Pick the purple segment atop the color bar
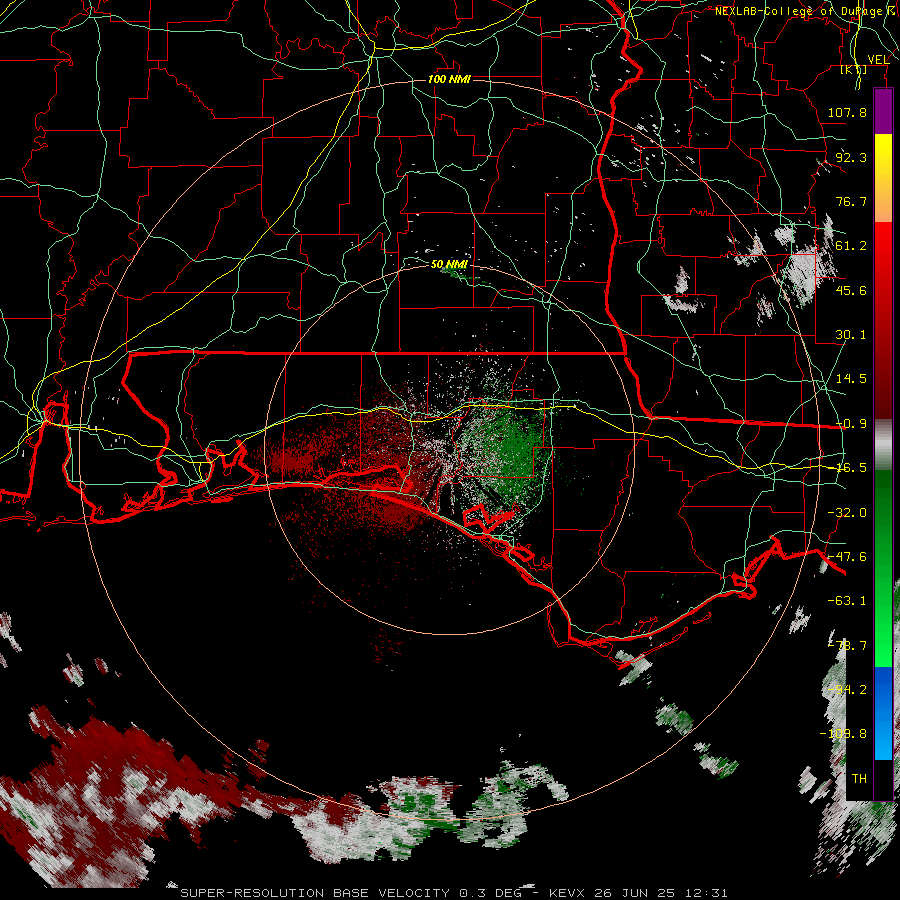The height and width of the screenshot is (900, 900). coord(883,111)
